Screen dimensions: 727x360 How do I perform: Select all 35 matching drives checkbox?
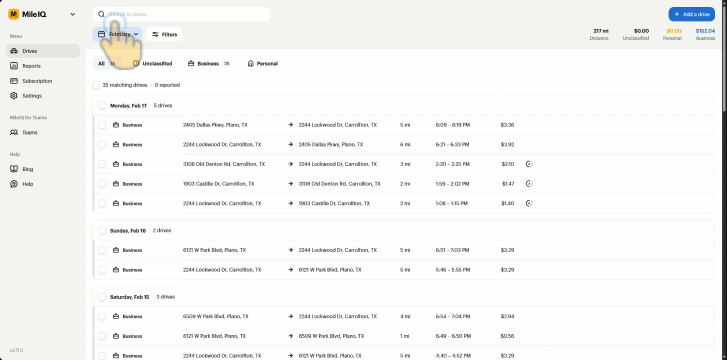pyautogui.click(x=96, y=85)
